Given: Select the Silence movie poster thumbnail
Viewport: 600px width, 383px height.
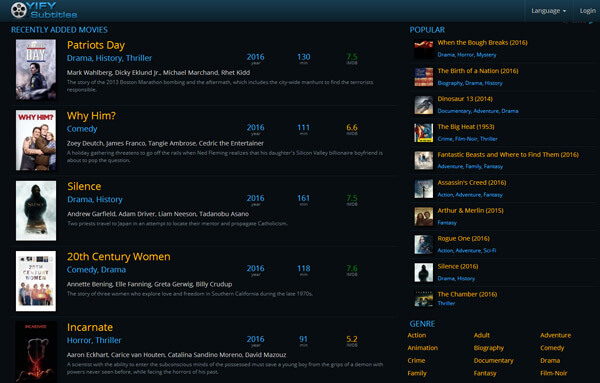Looking at the screenshot, I should tap(36, 211).
